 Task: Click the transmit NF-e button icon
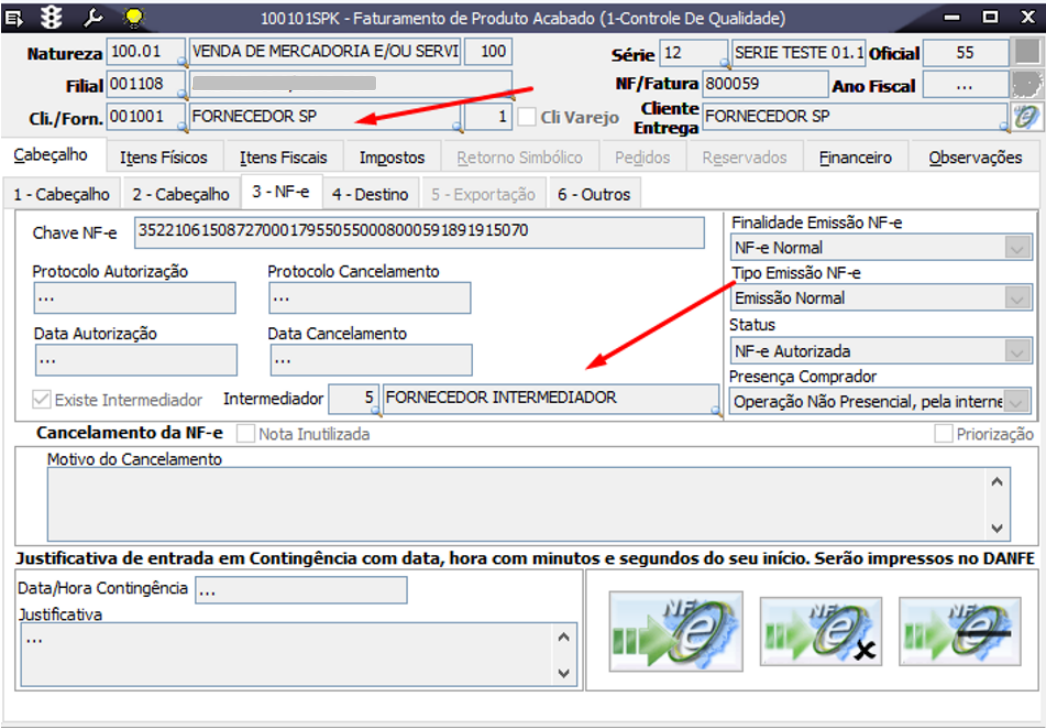tap(676, 631)
